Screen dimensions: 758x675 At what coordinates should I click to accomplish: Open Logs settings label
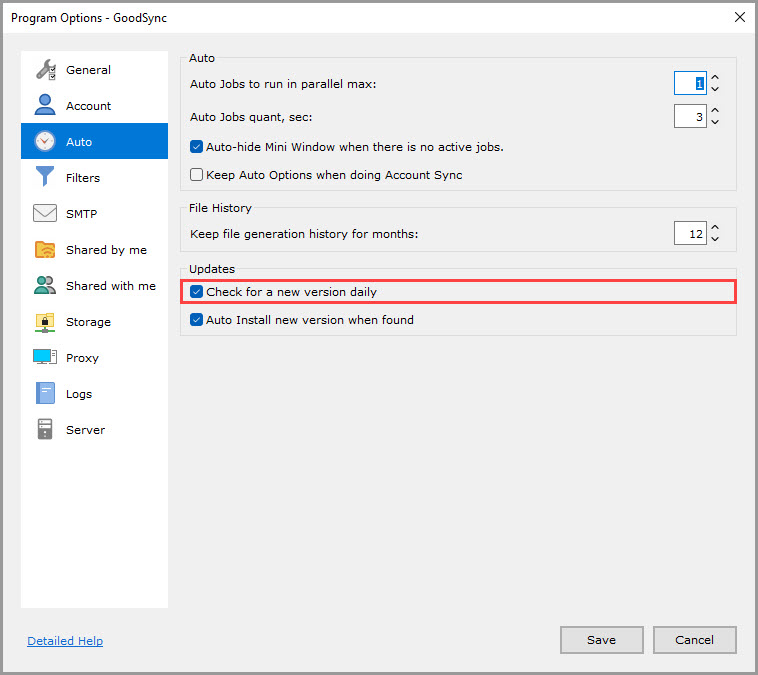[x=79, y=394]
